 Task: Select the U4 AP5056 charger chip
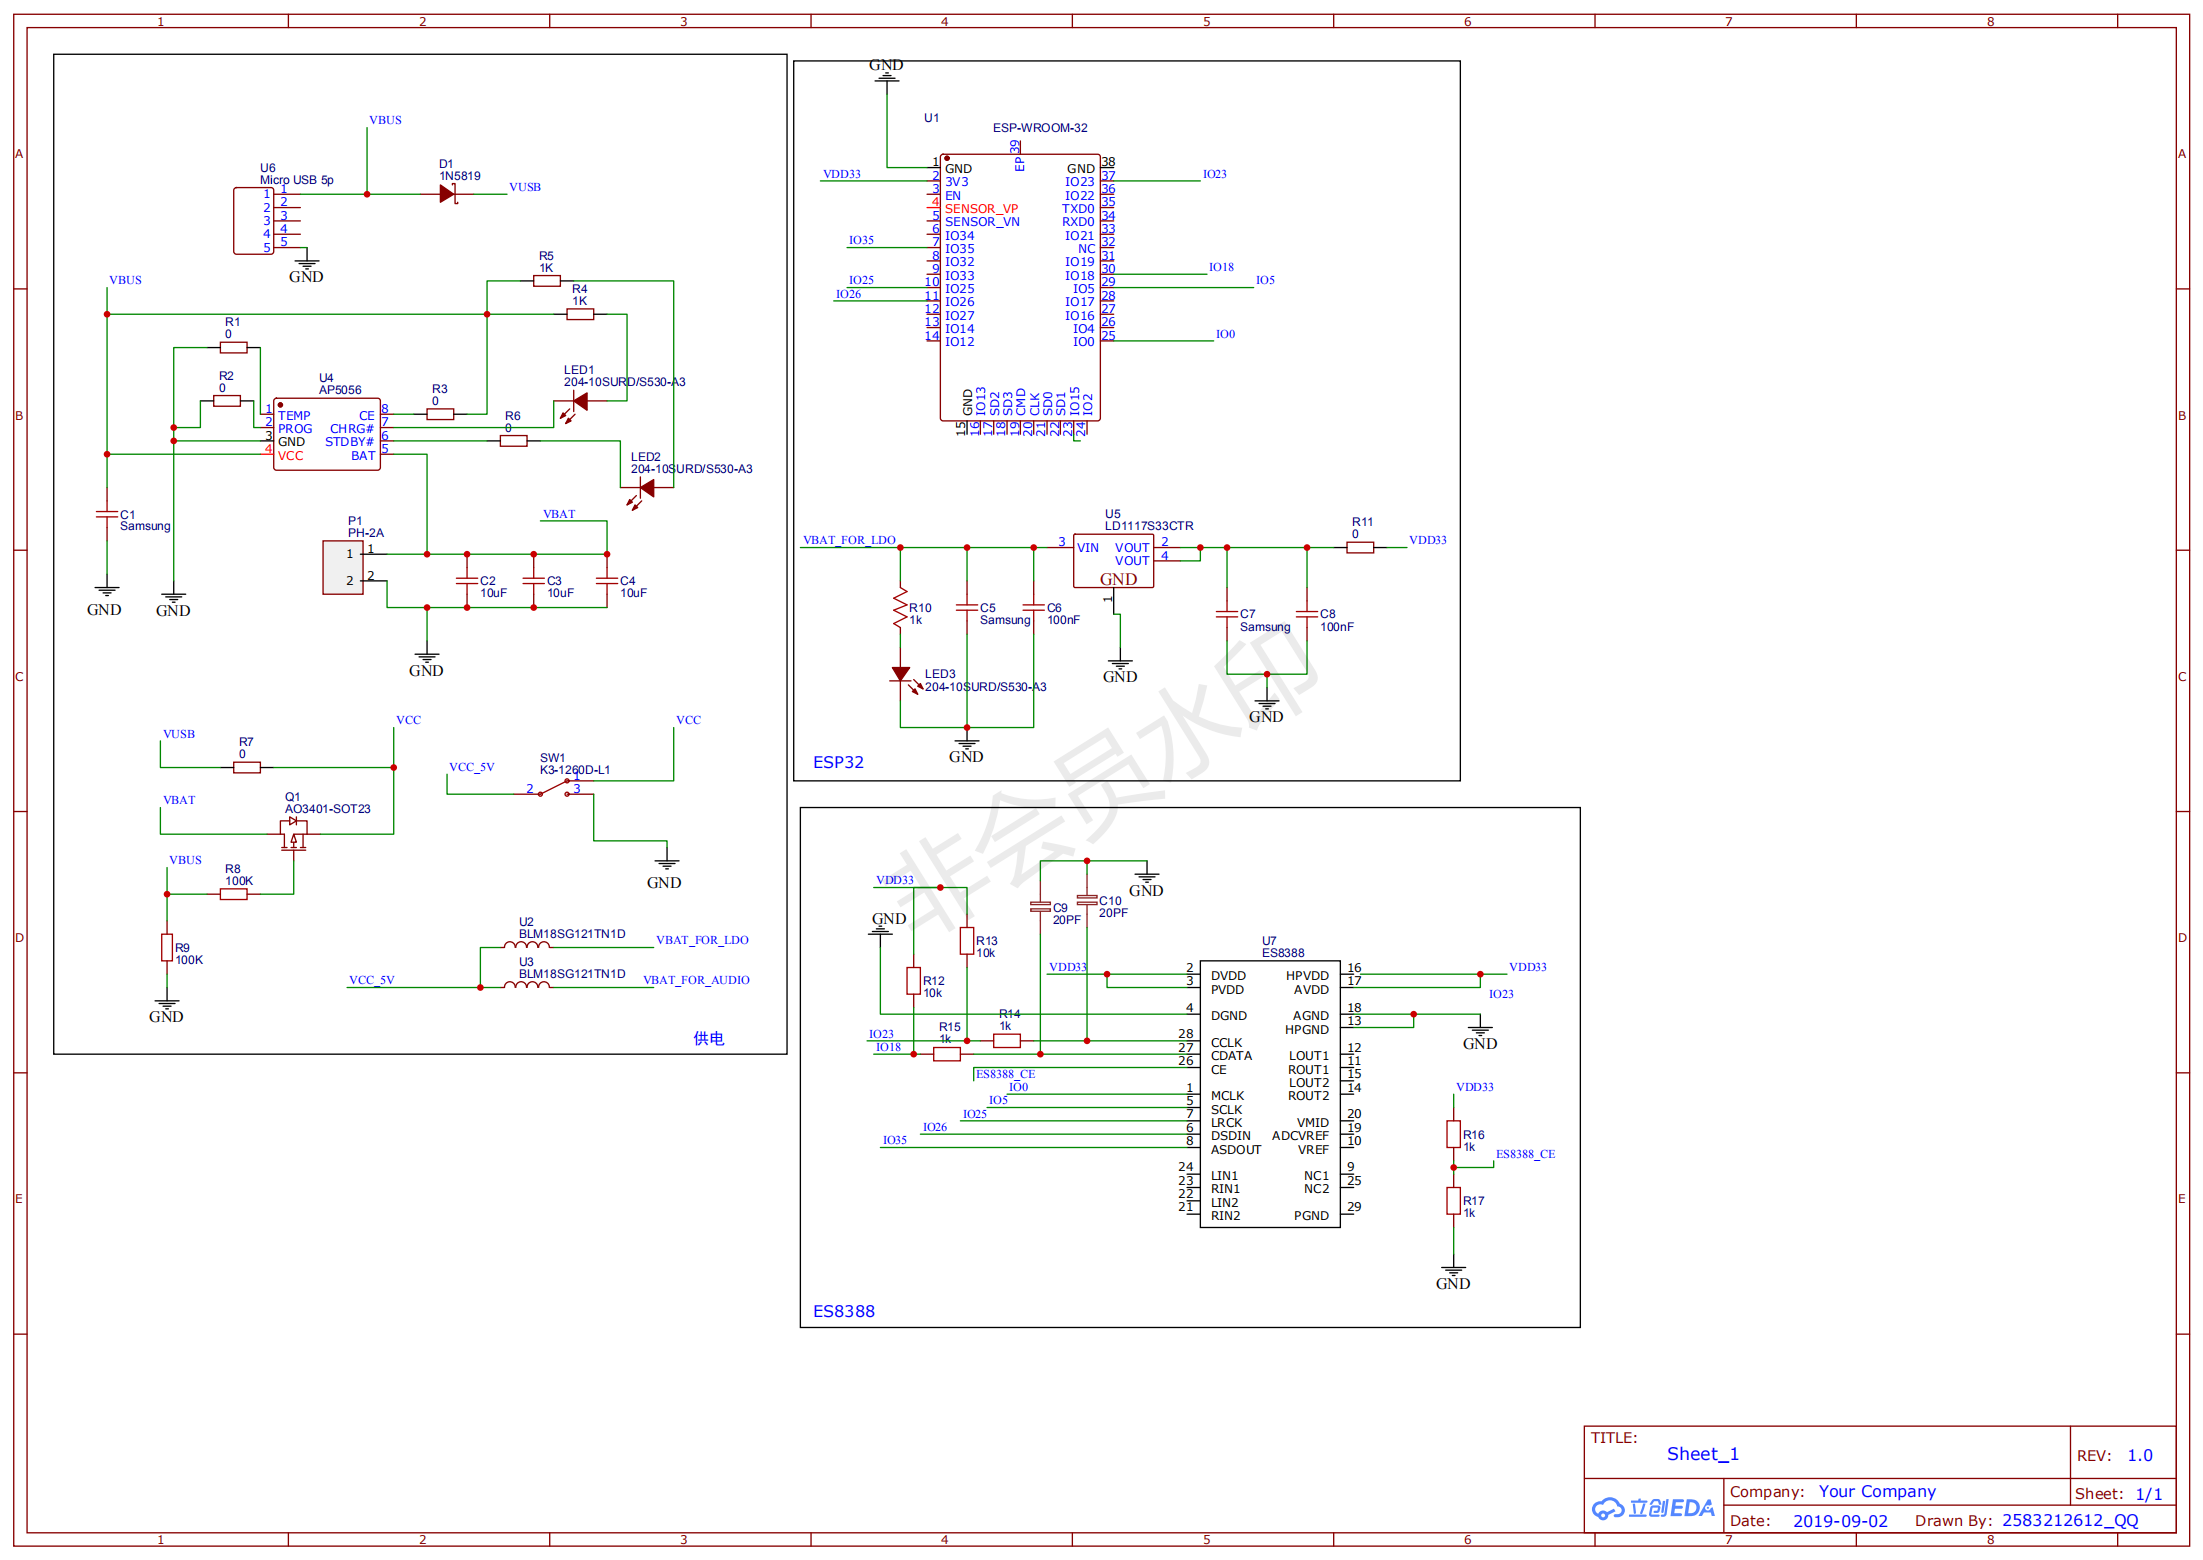[x=327, y=434]
